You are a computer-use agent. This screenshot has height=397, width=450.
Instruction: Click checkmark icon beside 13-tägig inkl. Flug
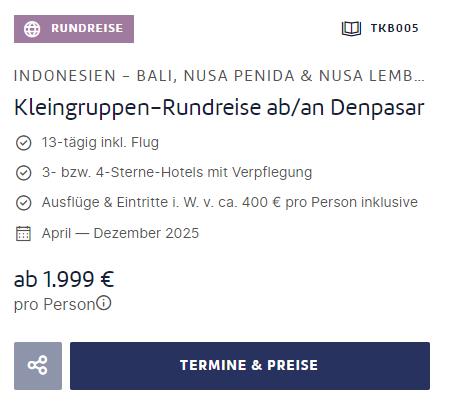(24, 143)
